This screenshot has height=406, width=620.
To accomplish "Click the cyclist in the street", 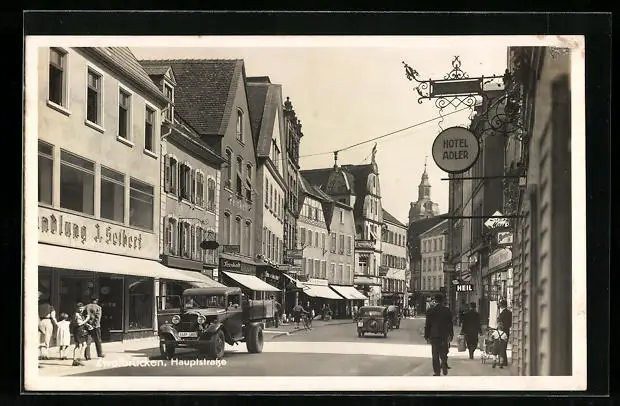I will pyautogui.click(x=306, y=317).
